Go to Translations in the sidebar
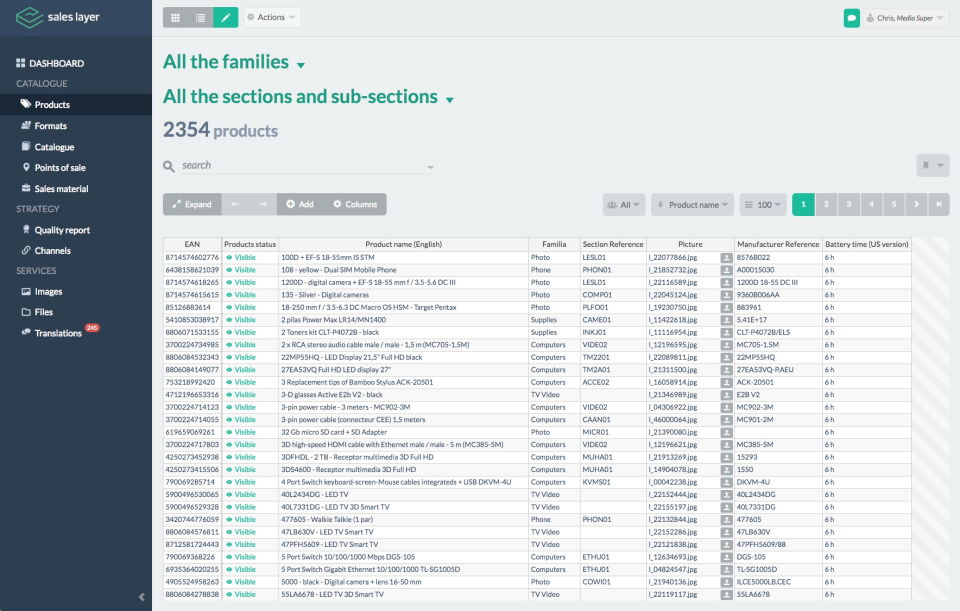The width and height of the screenshot is (960, 611). click(x=58, y=333)
